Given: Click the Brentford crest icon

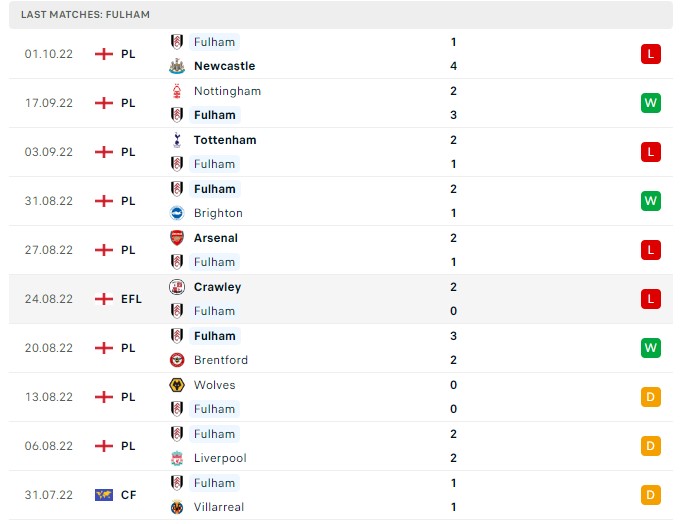Looking at the screenshot, I should coord(177,360).
